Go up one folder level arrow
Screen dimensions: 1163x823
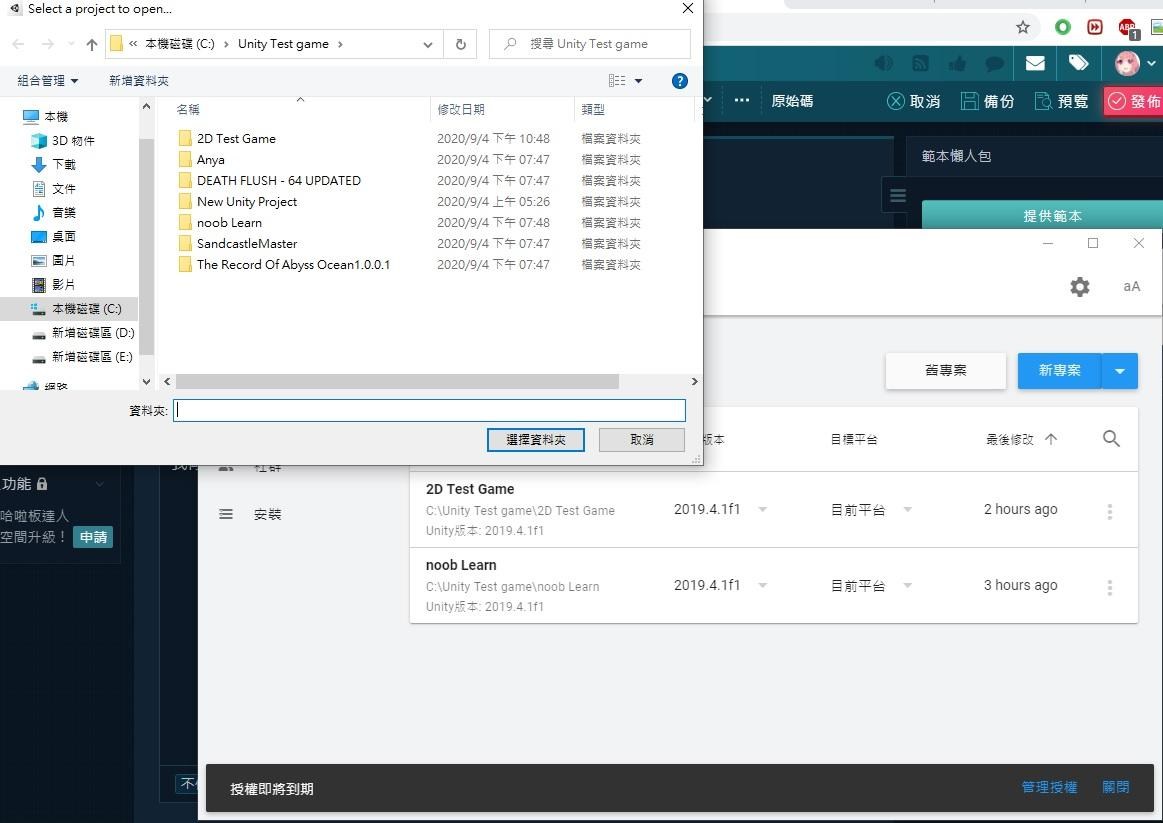pyautogui.click(x=91, y=44)
